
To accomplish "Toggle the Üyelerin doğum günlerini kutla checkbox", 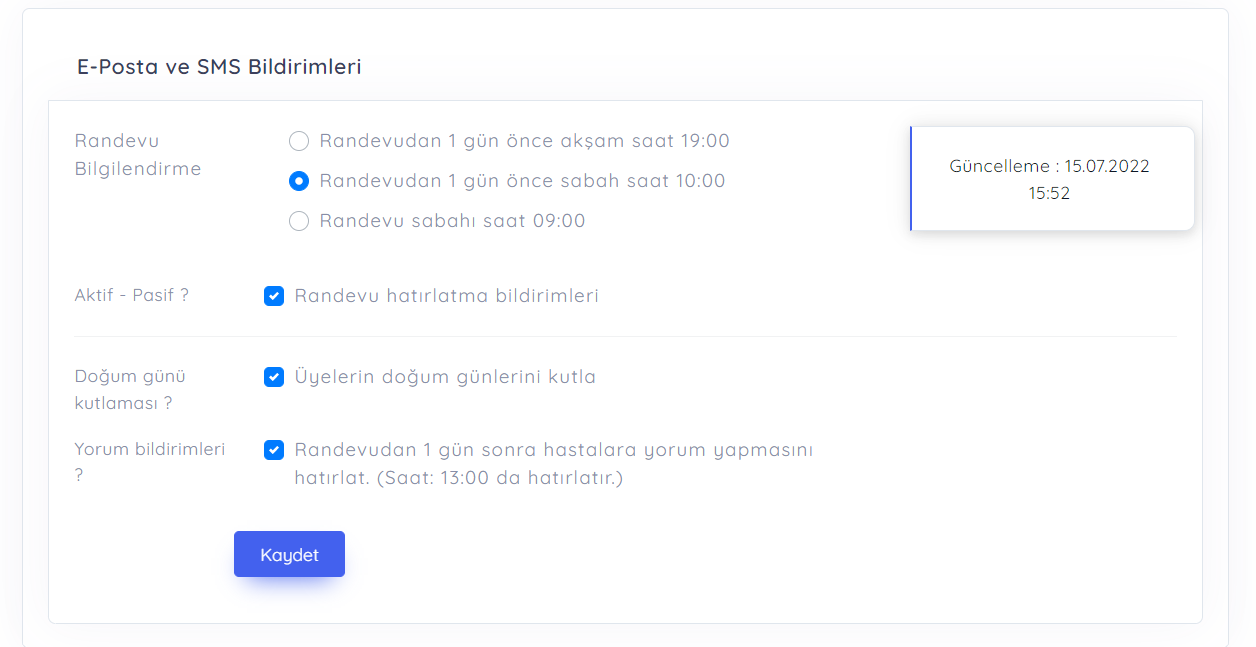I will coord(274,377).
